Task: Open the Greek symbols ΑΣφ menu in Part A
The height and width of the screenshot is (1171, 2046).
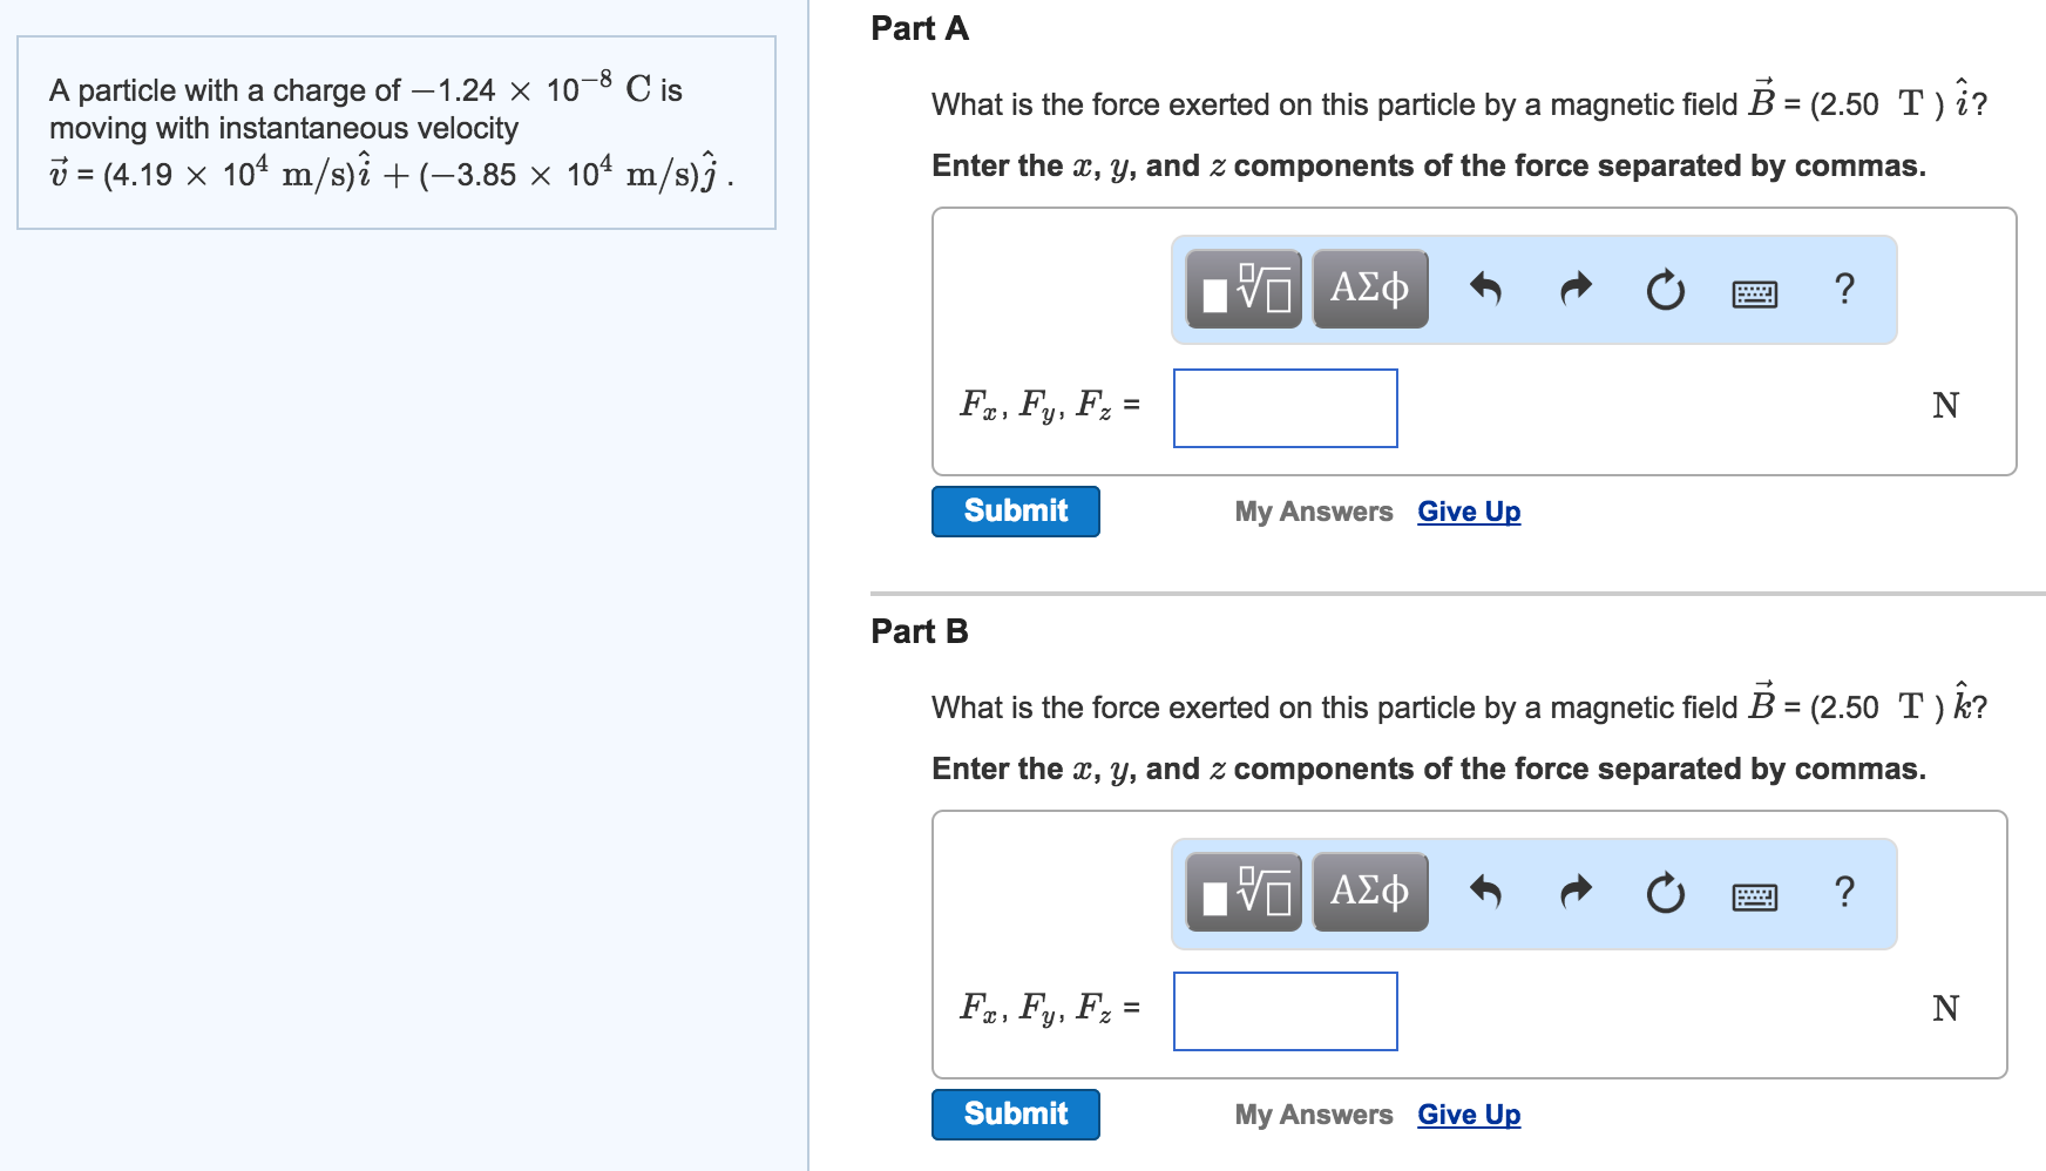Action: 1367,289
